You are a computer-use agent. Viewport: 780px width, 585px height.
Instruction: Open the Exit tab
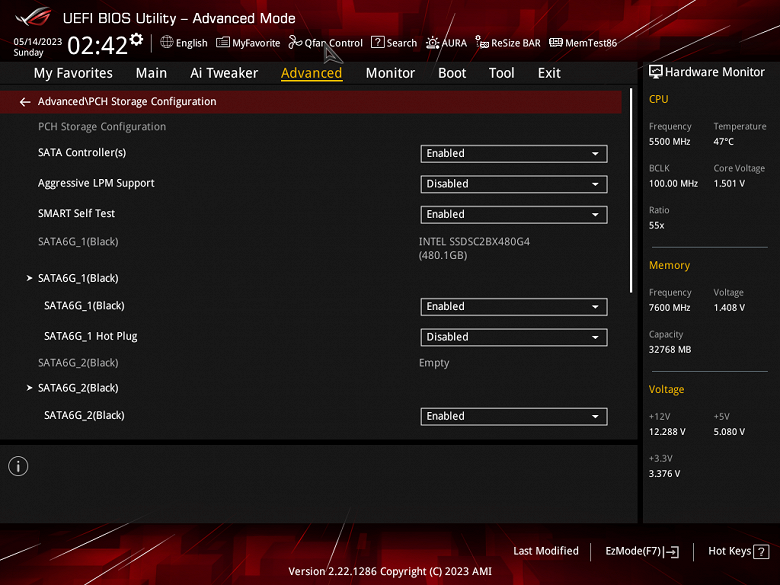tap(549, 73)
